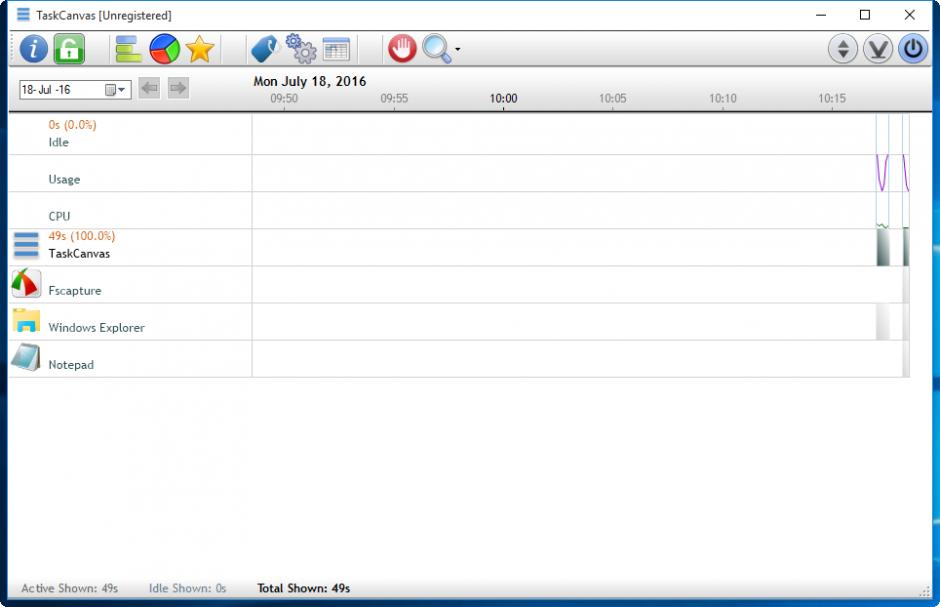This screenshot has height=607, width=940.
Task: Click the Mon July 18, 2016 heading
Action: click(x=309, y=81)
